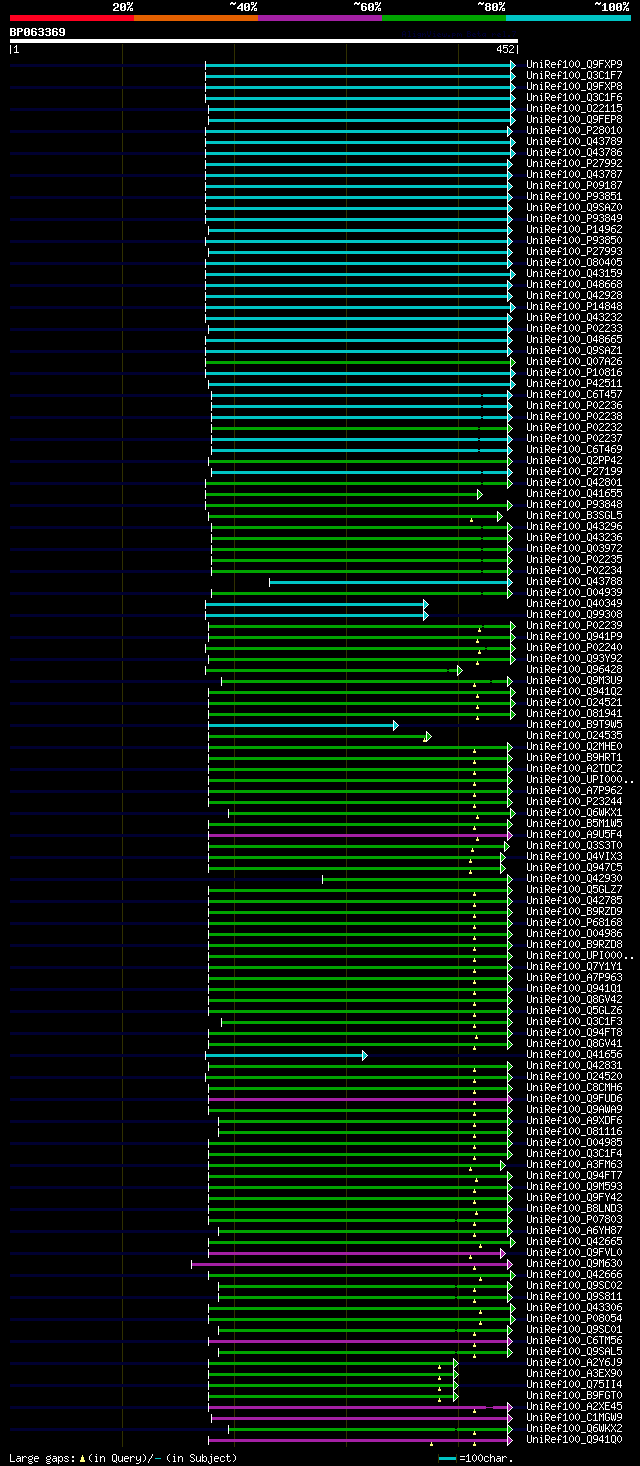Select hit UniRef100_C6T457
Viewport: 640px width, 1466px height.
tap(574, 394)
